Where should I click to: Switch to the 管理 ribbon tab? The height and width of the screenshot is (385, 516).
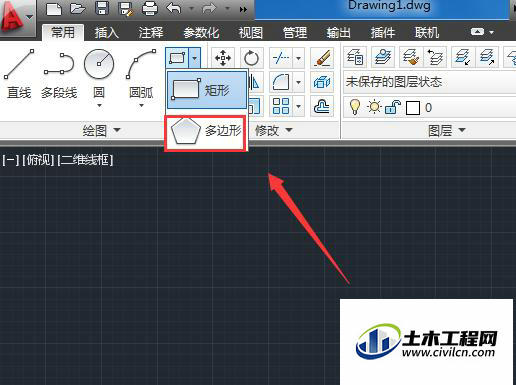point(295,33)
